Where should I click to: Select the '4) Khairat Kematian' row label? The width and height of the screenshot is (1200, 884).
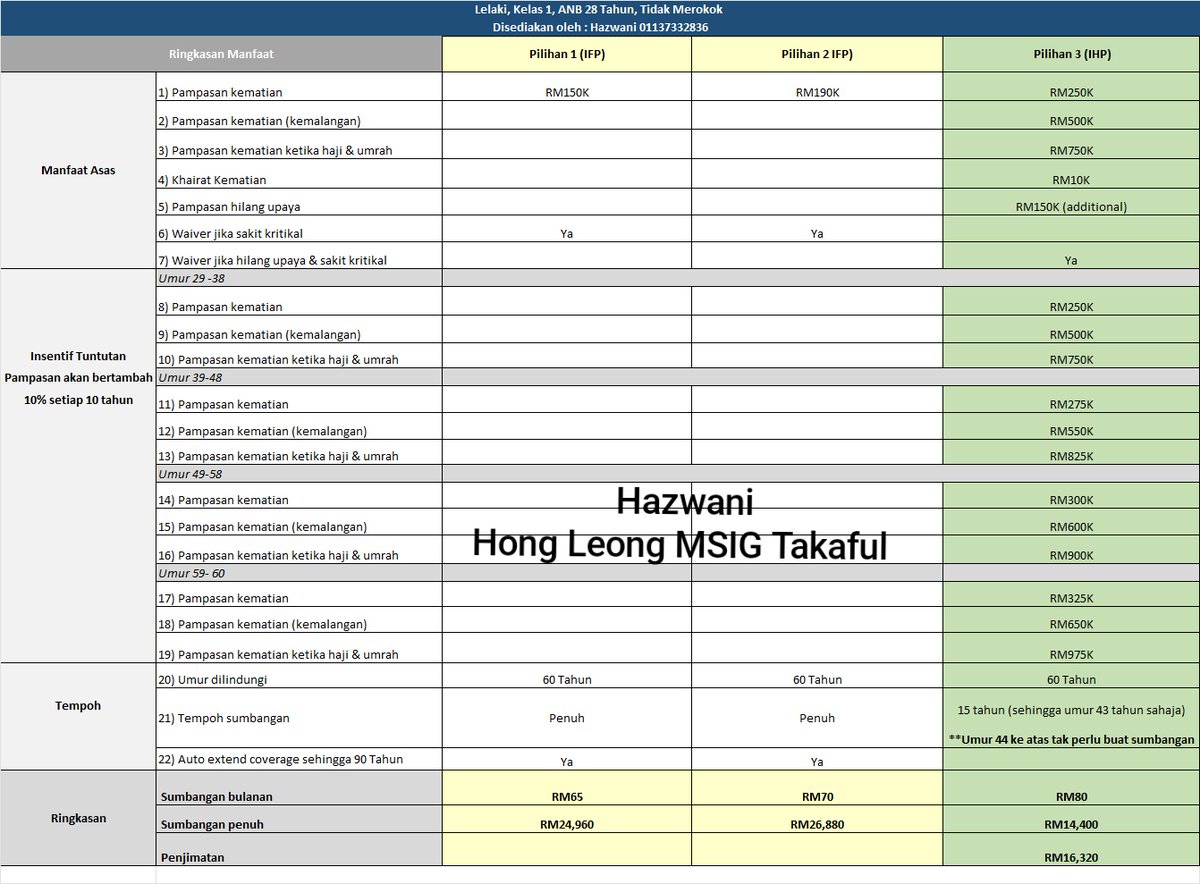click(x=212, y=180)
